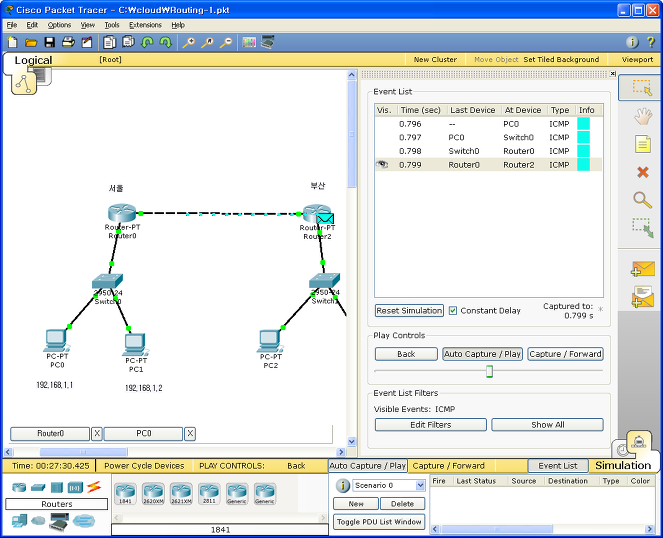Select Switches device category icon

pyautogui.click(x=38, y=487)
